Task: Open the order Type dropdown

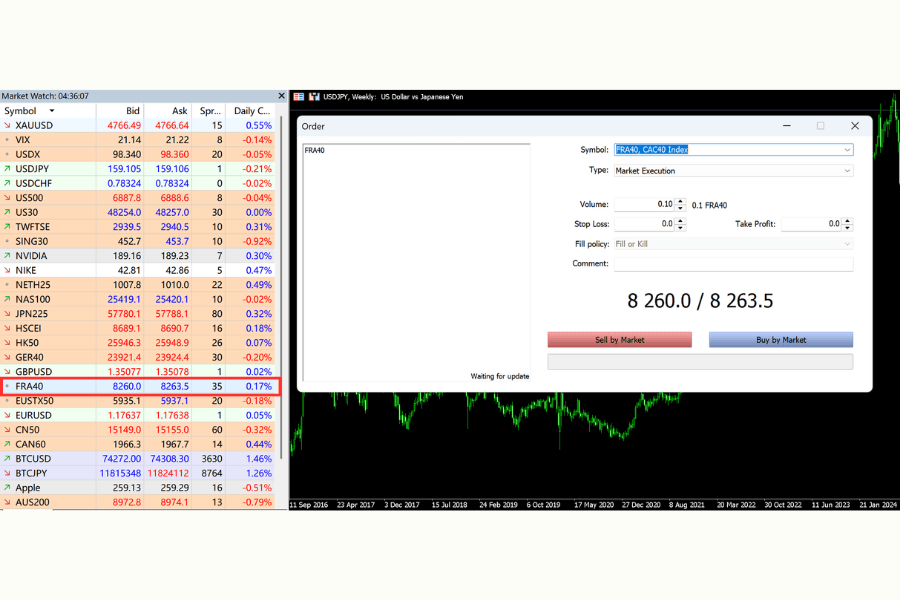Action: coord(848,169)
